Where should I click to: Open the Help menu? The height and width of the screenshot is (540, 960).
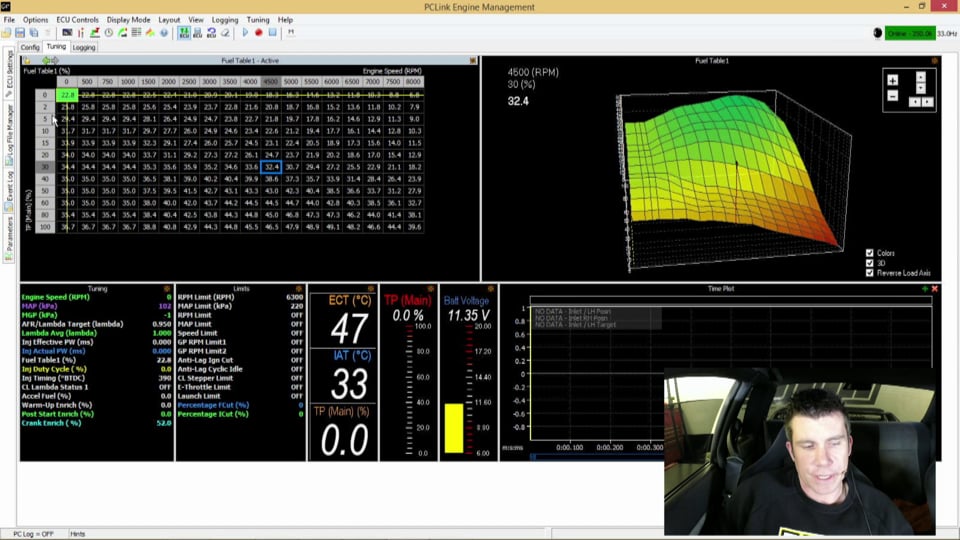click(x=285, y=20)
